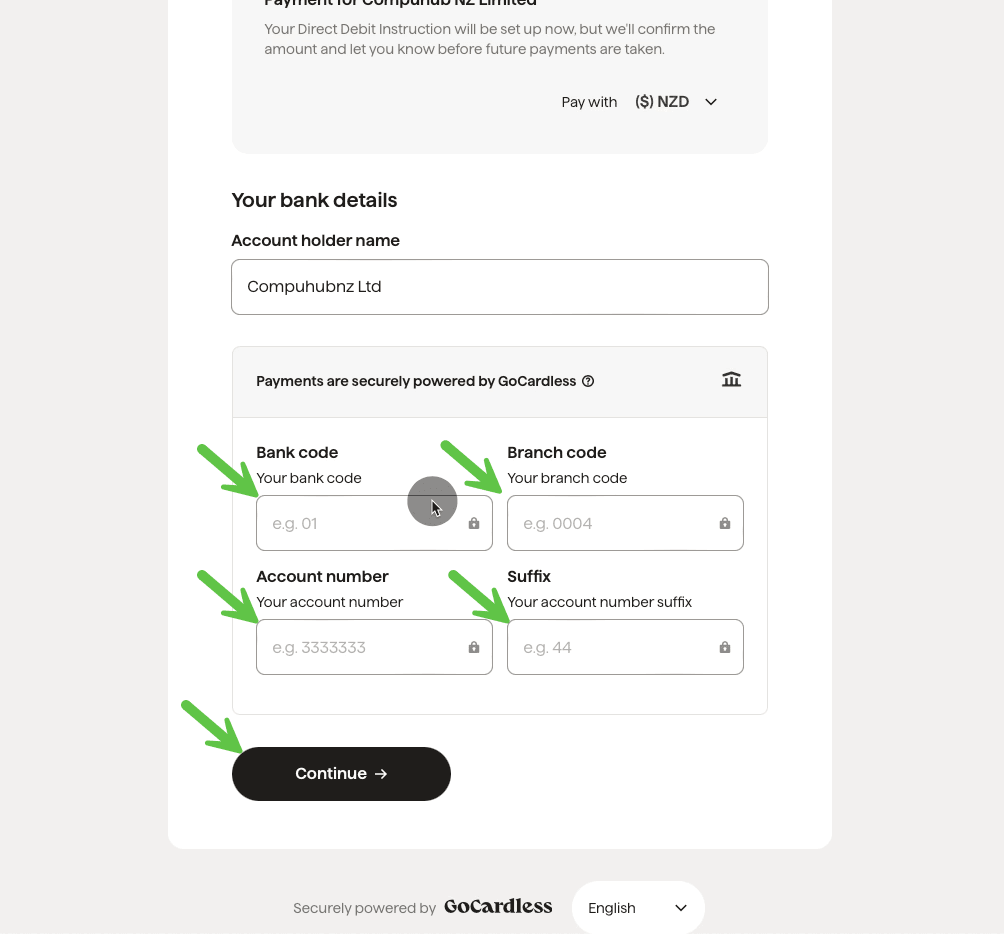The image size is (1004, 934).
Task: Click the arrow icon on Continue button
Action: coord(381,774)
